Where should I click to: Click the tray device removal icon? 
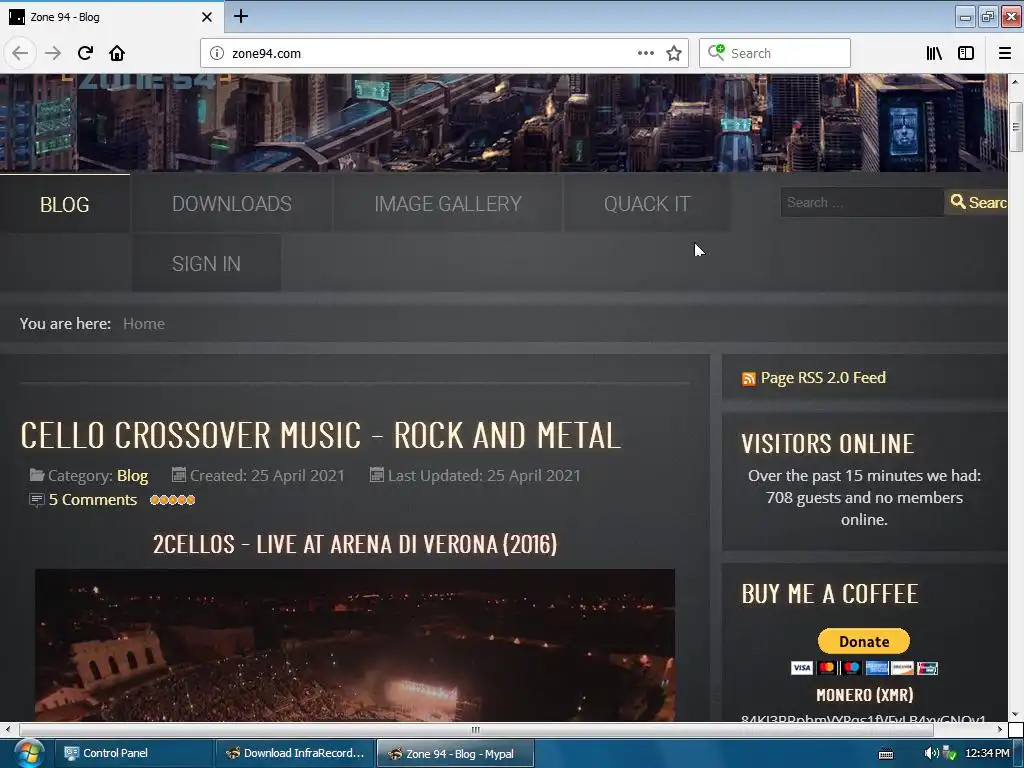click(x=950, y=753)
